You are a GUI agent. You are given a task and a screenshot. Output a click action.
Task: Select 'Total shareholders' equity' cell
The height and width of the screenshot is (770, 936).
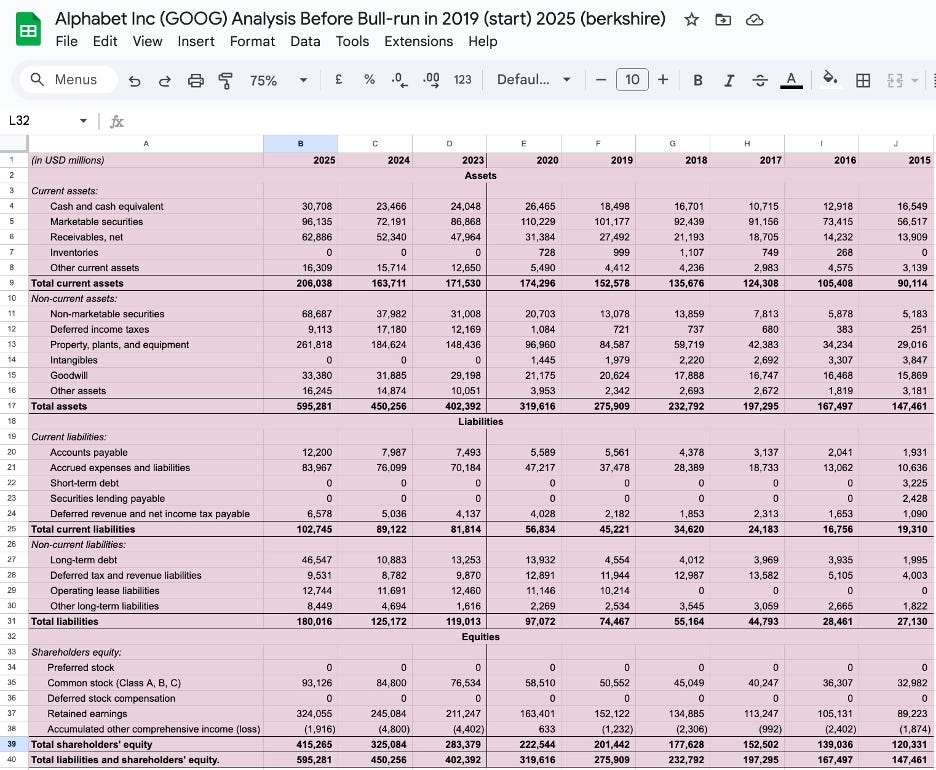(x=146, y=744)
